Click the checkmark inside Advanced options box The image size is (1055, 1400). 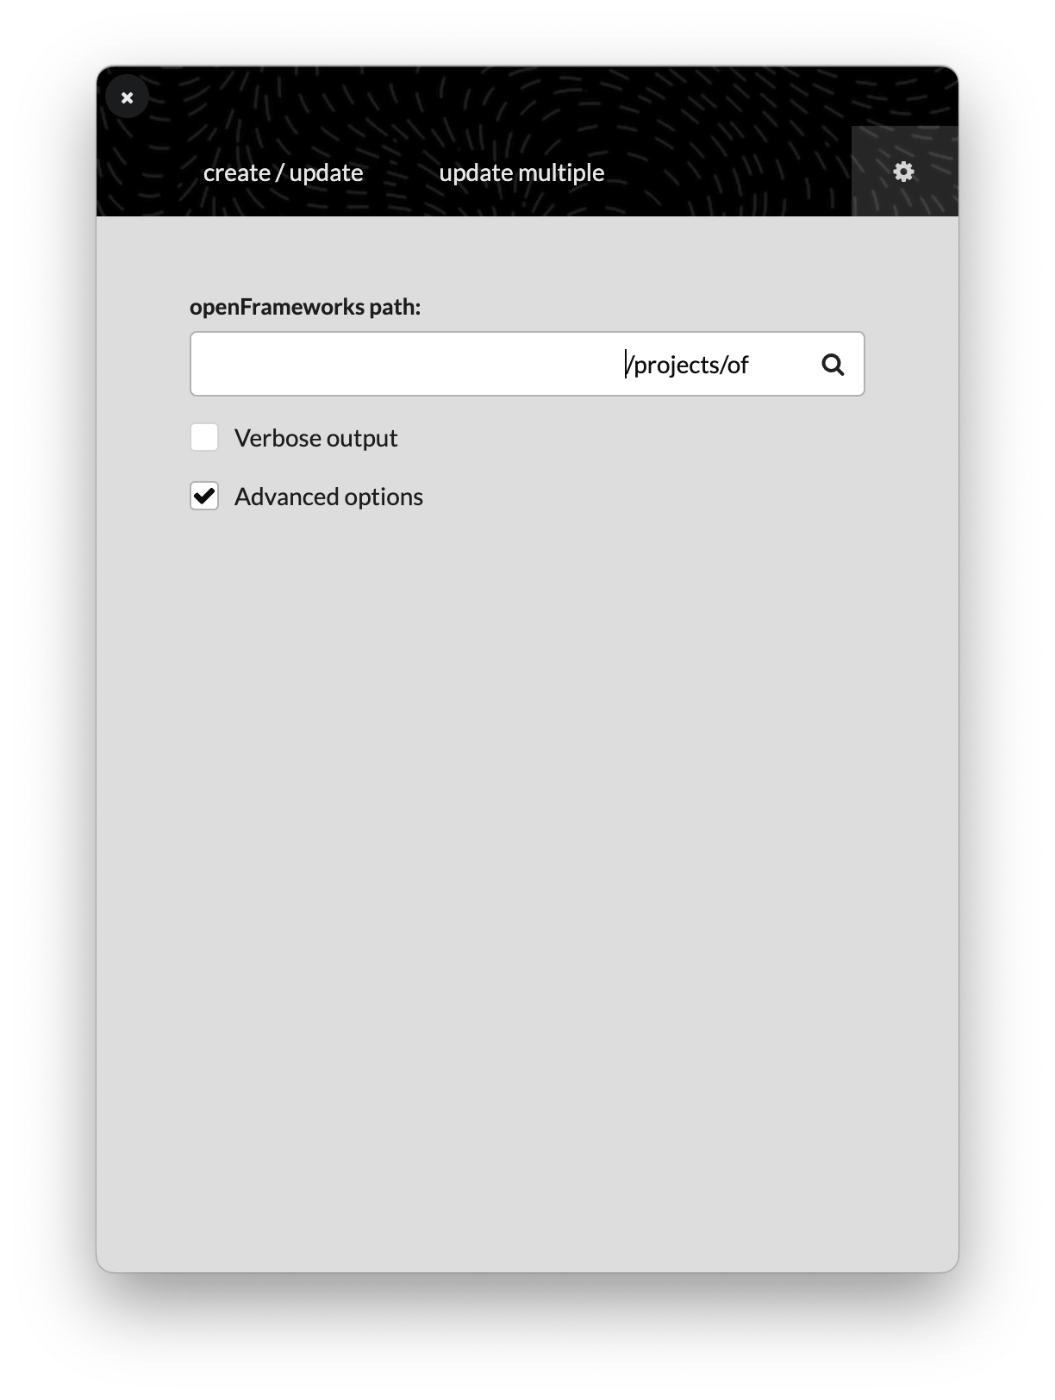tap(204, 496)
